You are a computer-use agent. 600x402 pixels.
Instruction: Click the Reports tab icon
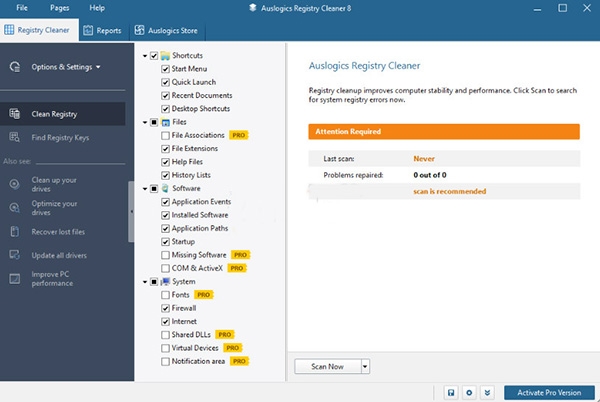point(88,30)
